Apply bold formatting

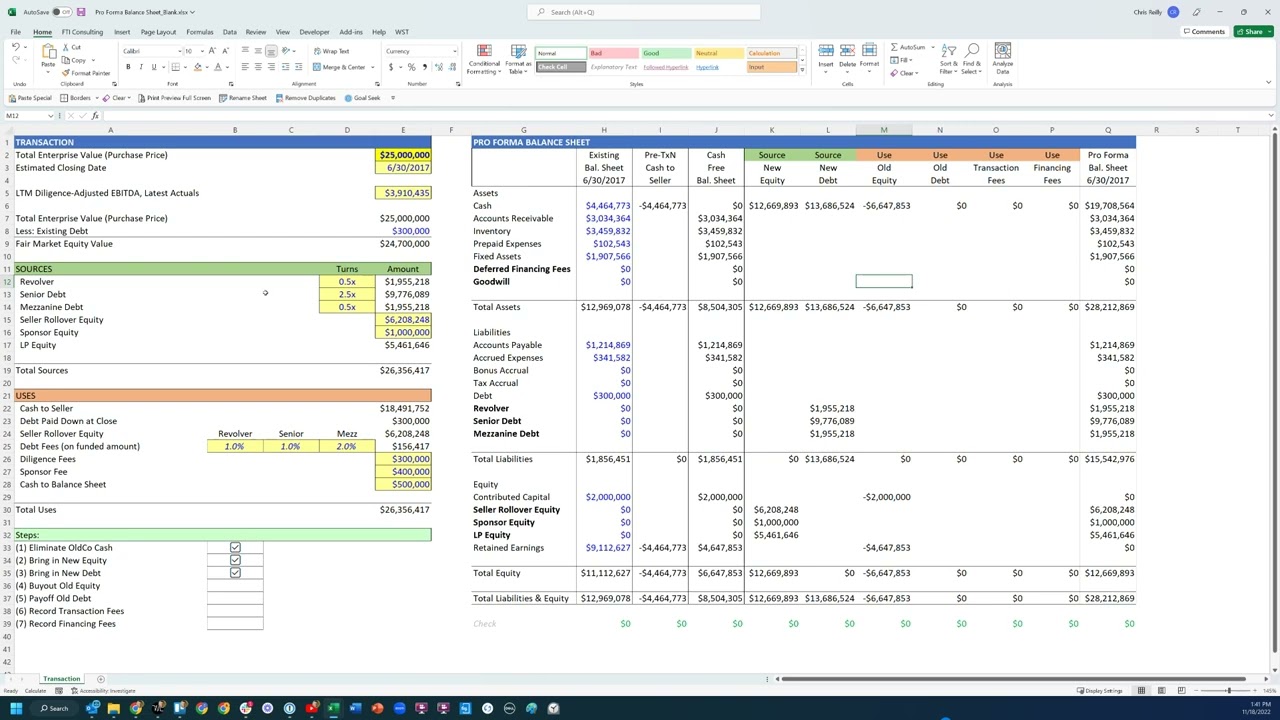(x=128, y=67)
